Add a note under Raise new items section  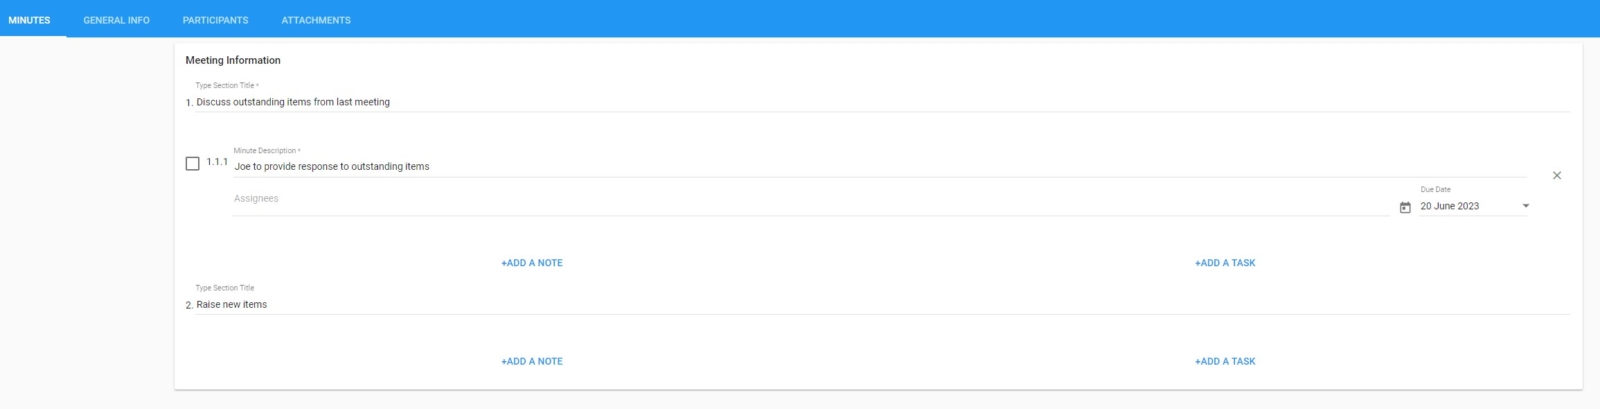[x=532, y=361]
